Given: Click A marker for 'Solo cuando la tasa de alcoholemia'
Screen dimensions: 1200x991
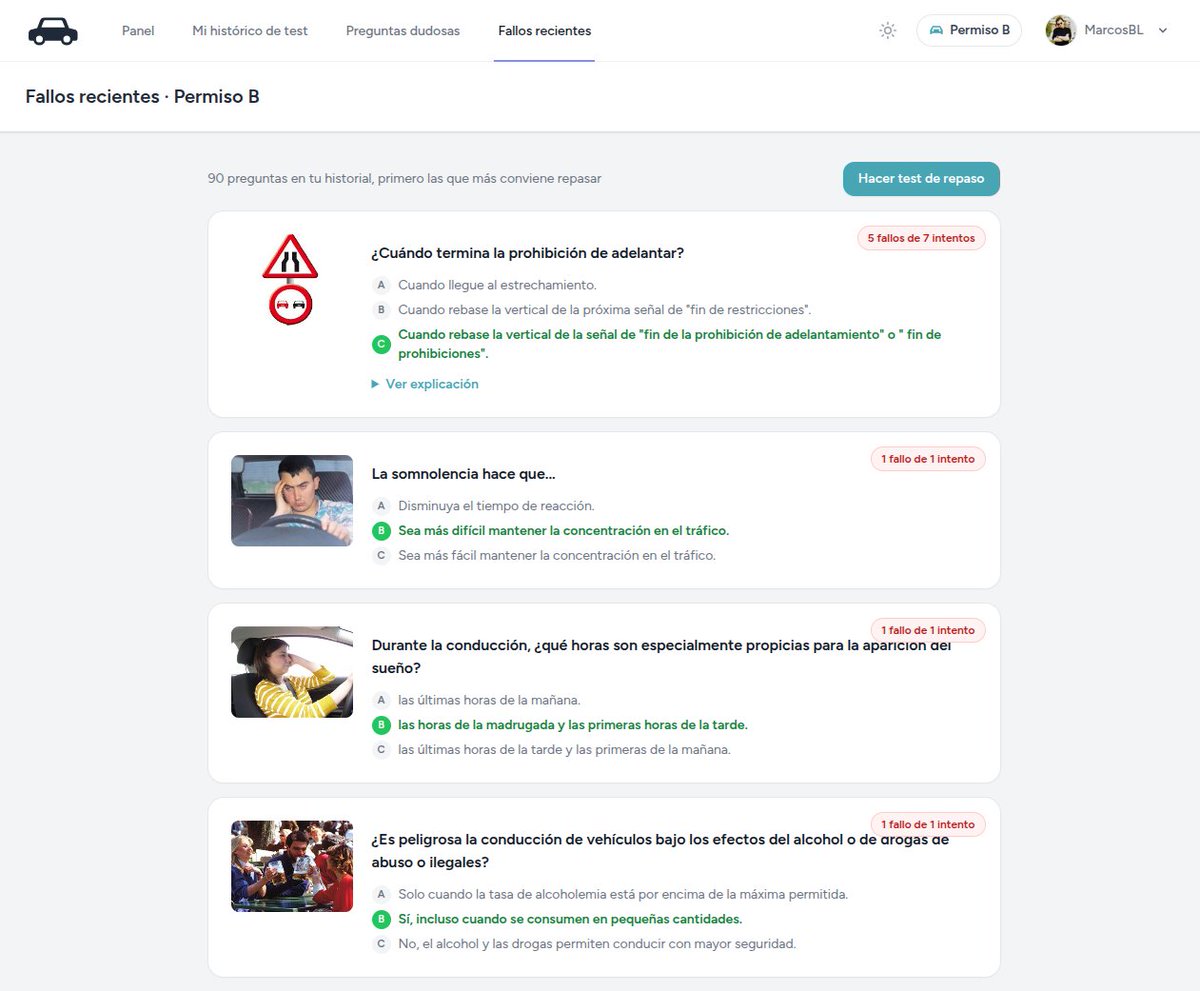Looking at the screenshot, I should coord(381,894).
